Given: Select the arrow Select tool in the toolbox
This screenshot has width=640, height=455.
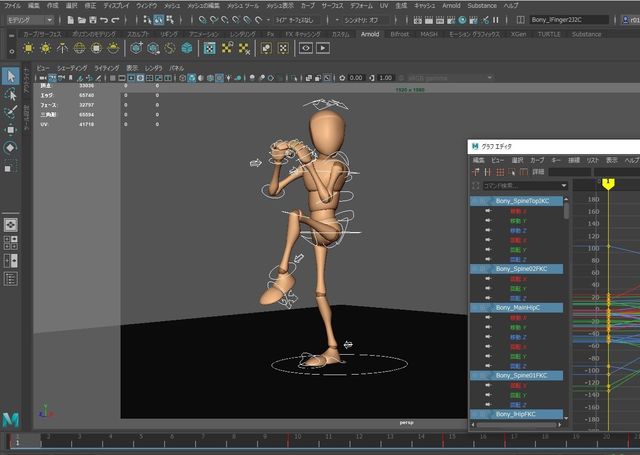Looking at the screenshot, I should [11, 76].
